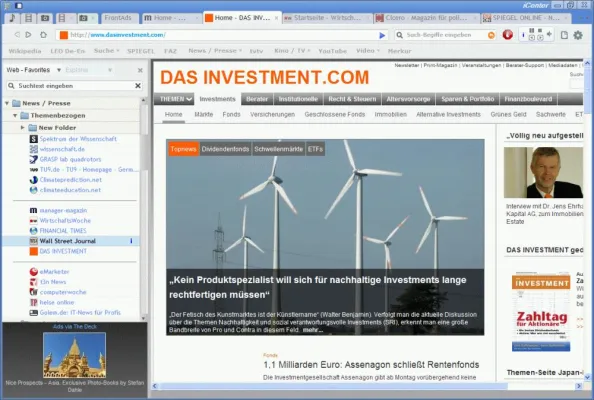The width and height of the screenshot is (594, 400).
Task: Click the horizontal page scrollbar
Action: click(x=333, y=386)
